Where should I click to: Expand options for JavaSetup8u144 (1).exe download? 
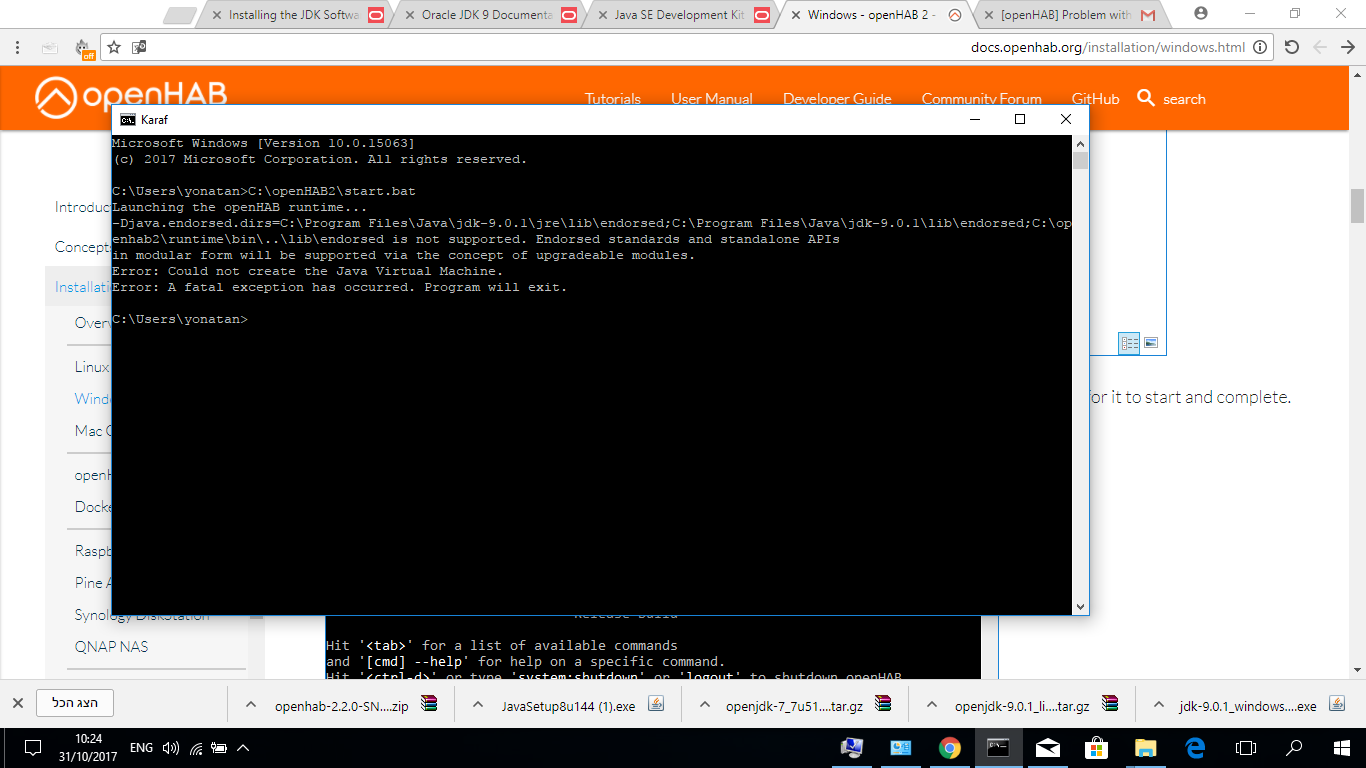pos(478,705)
